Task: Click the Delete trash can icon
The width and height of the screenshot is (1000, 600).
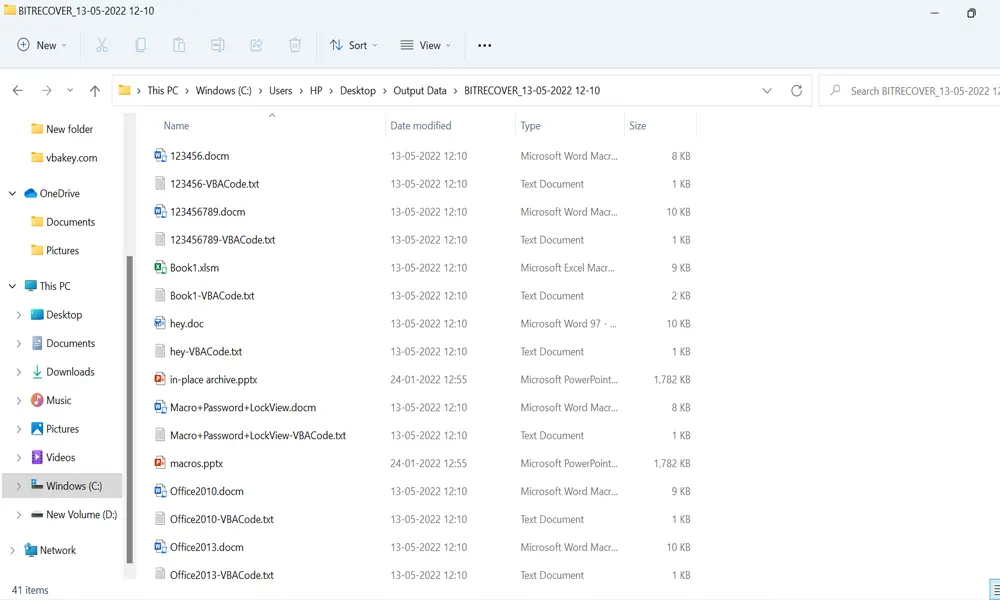Action: 295,45
